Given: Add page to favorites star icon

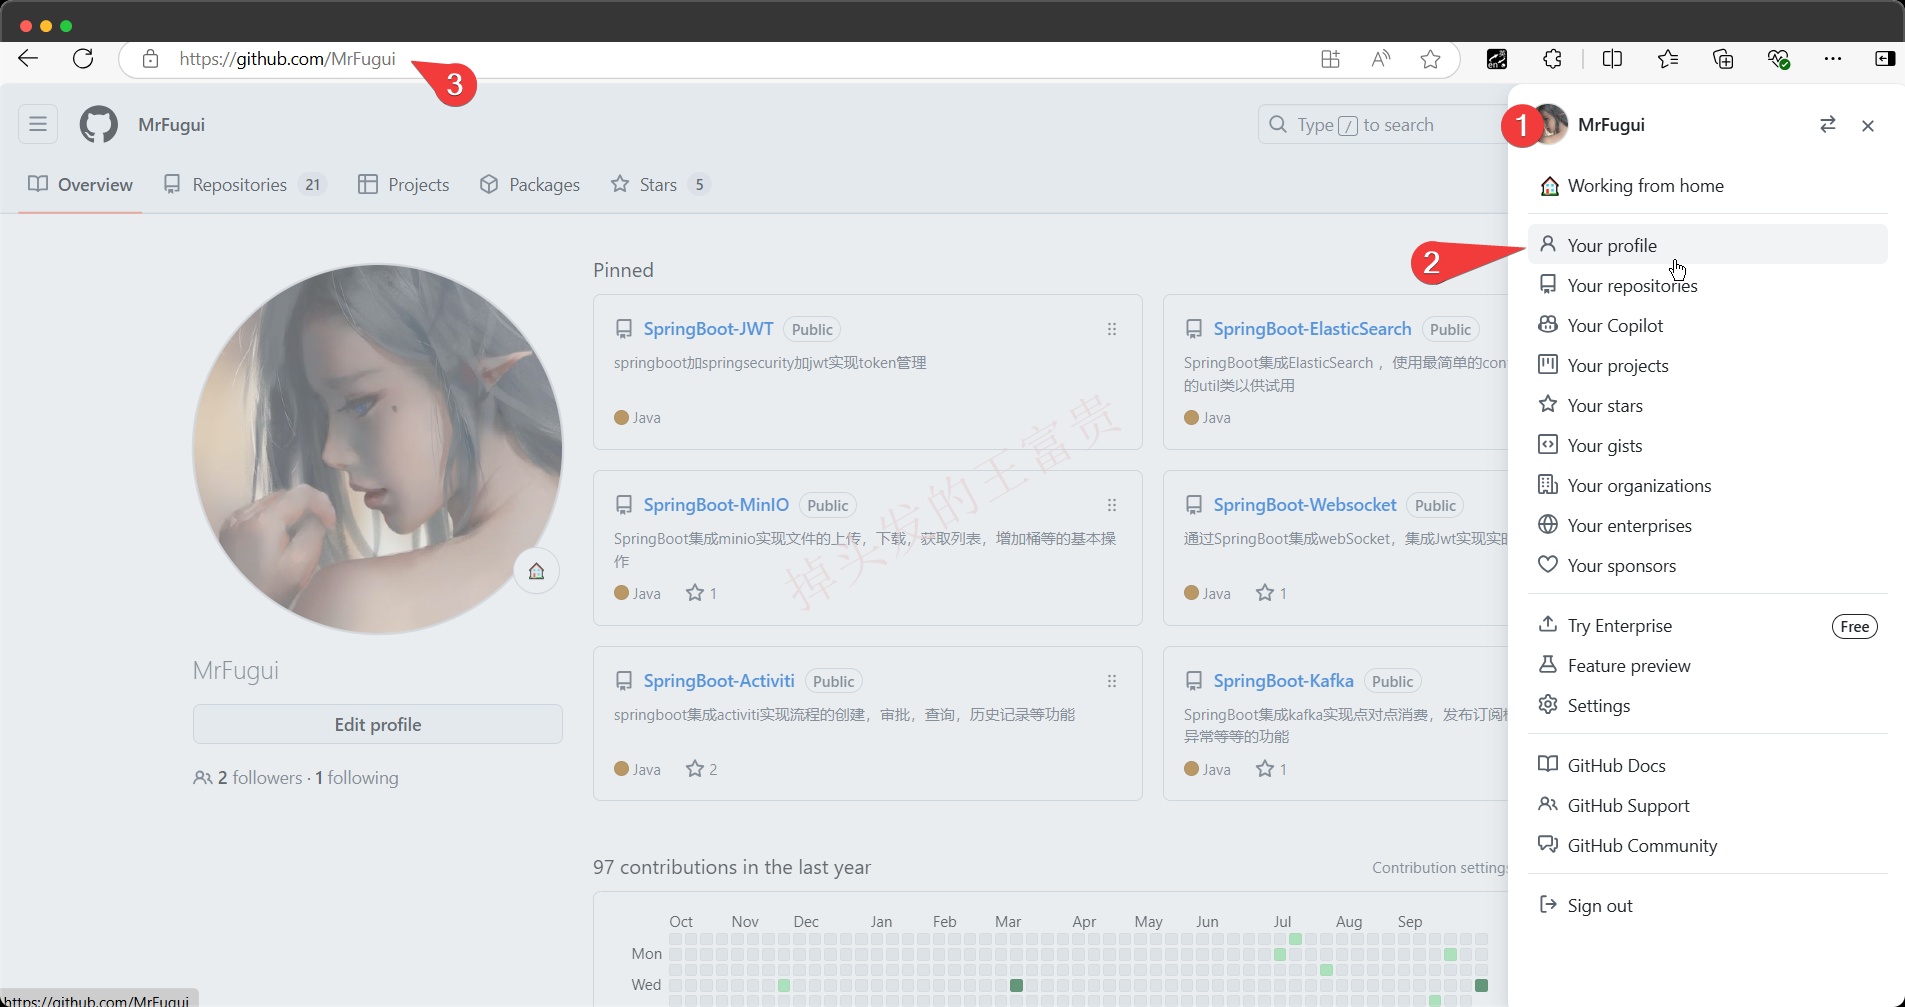Looking at the screenshot, I should click(1431, 59).
